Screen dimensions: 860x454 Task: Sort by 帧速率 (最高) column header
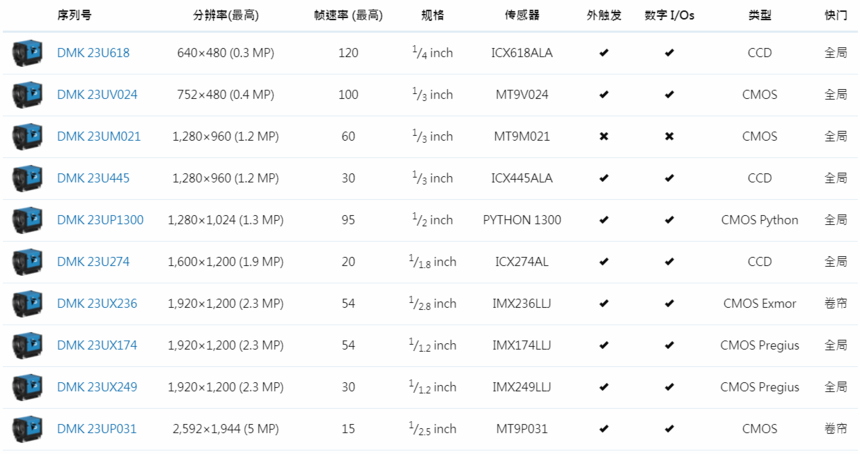347,16
